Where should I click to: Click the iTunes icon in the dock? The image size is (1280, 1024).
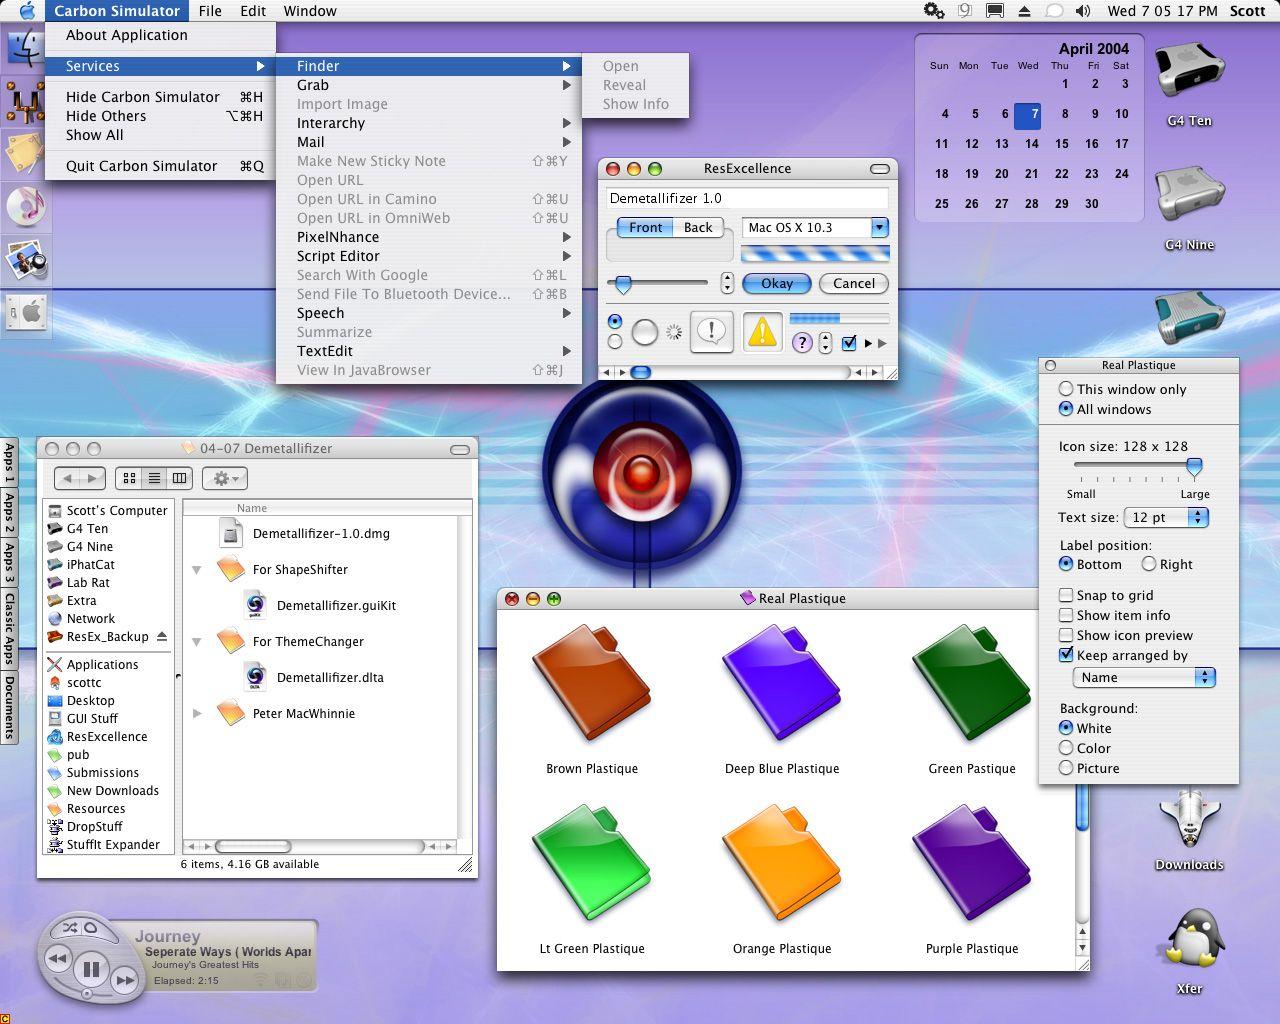(27, 206)
